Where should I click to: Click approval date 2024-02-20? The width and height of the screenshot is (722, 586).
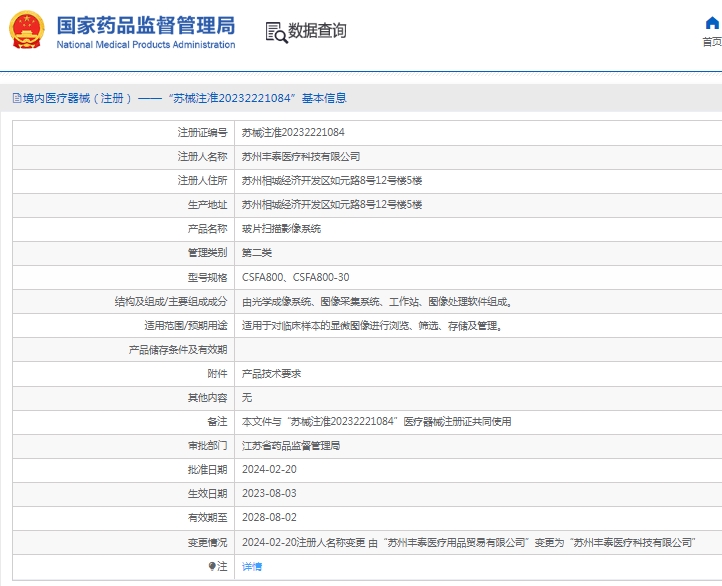click(269, 470)
